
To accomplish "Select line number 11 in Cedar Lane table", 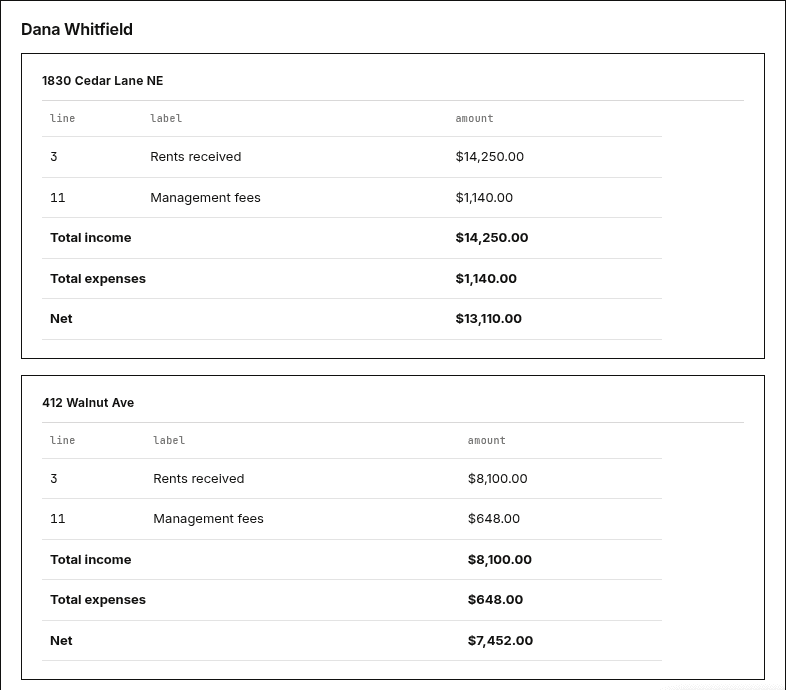I will [58, 198].
